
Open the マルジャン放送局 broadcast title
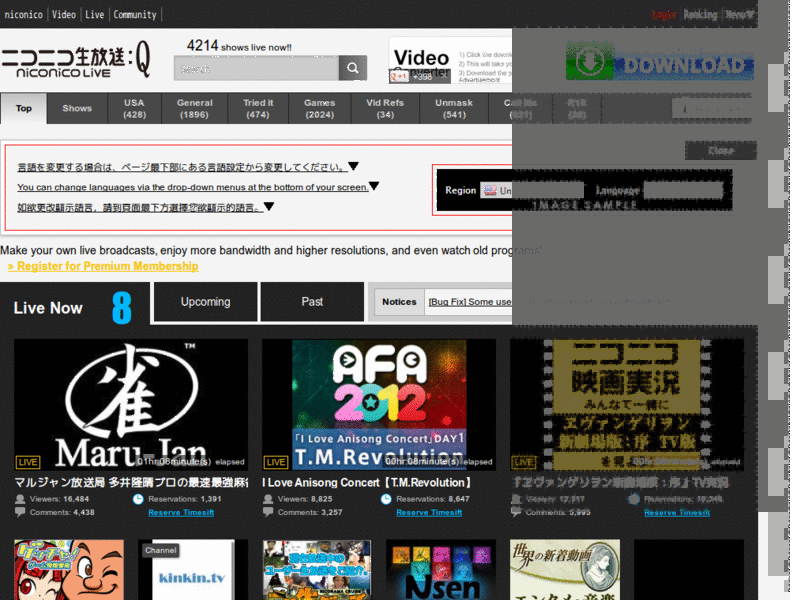pos(131,482)
